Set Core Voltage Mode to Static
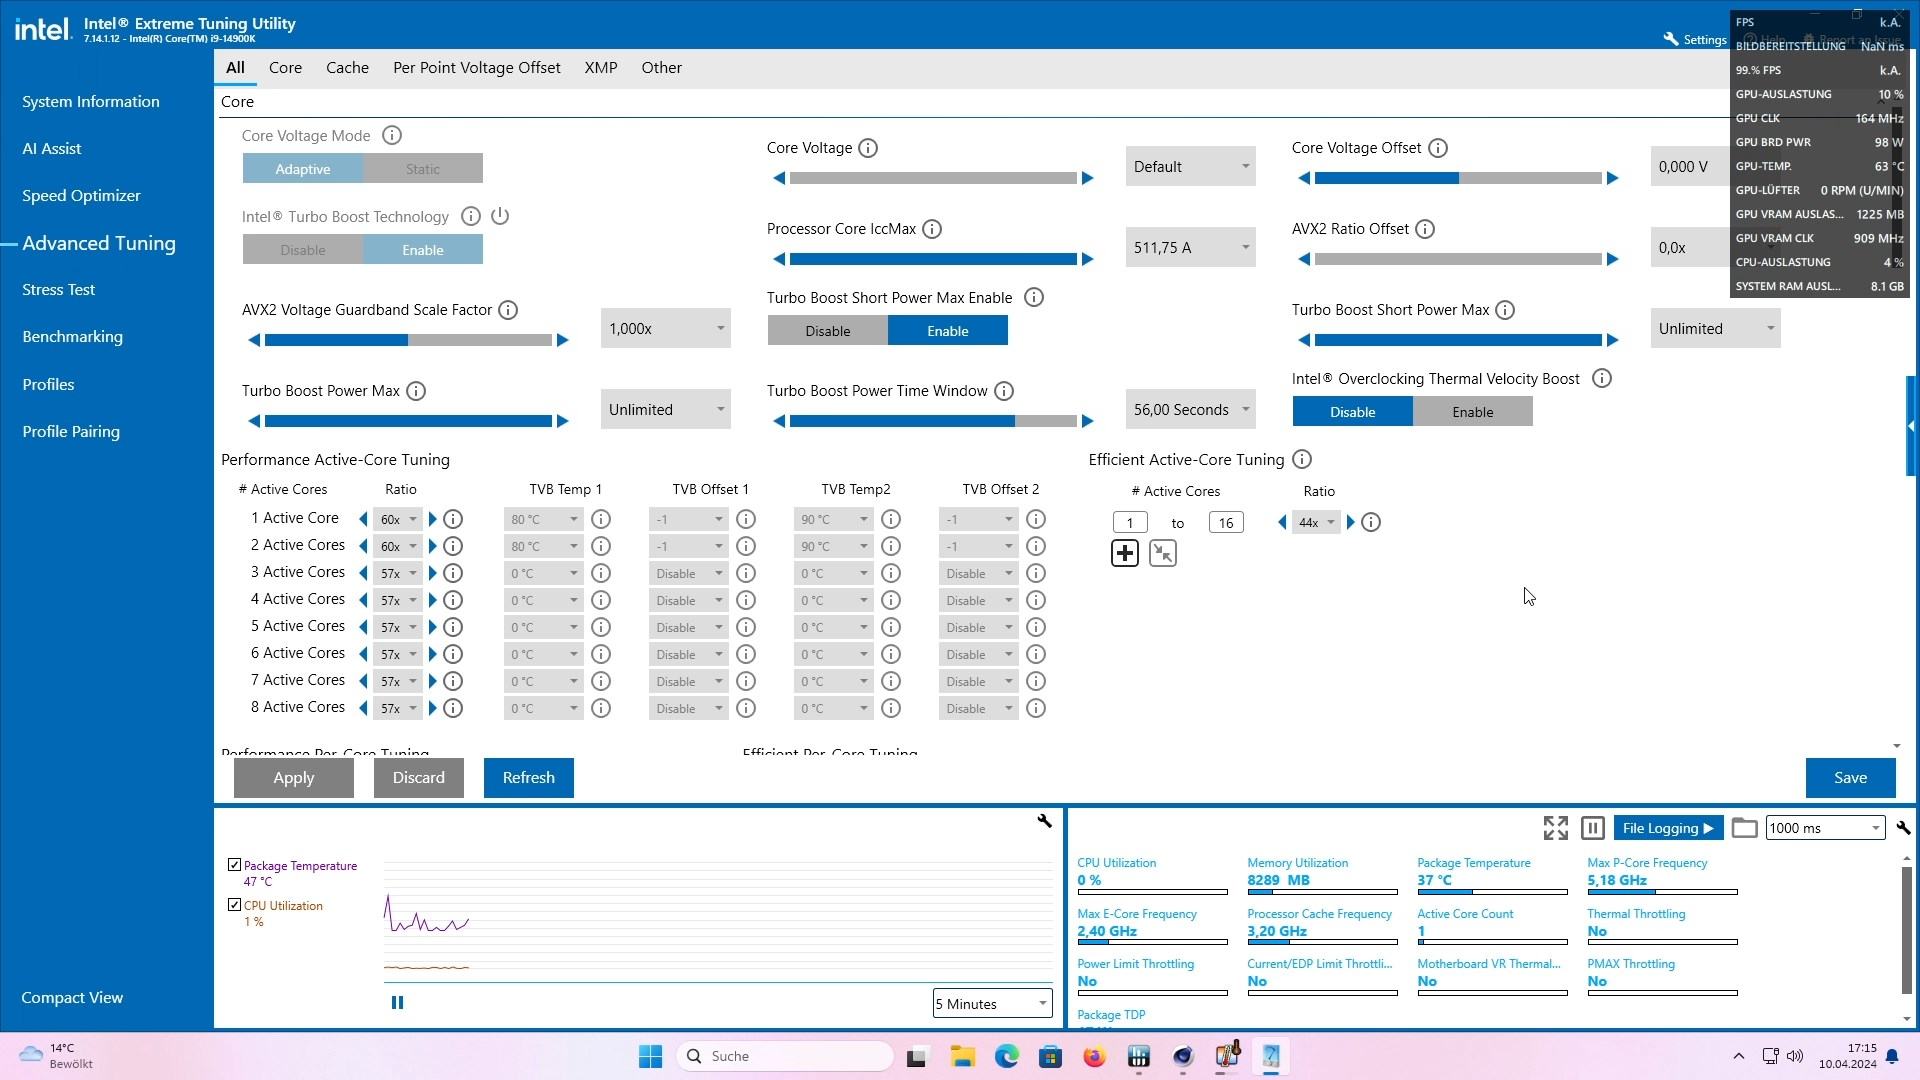The width and height of the screenshot is (1920, 1080). (x=422, y=169)
